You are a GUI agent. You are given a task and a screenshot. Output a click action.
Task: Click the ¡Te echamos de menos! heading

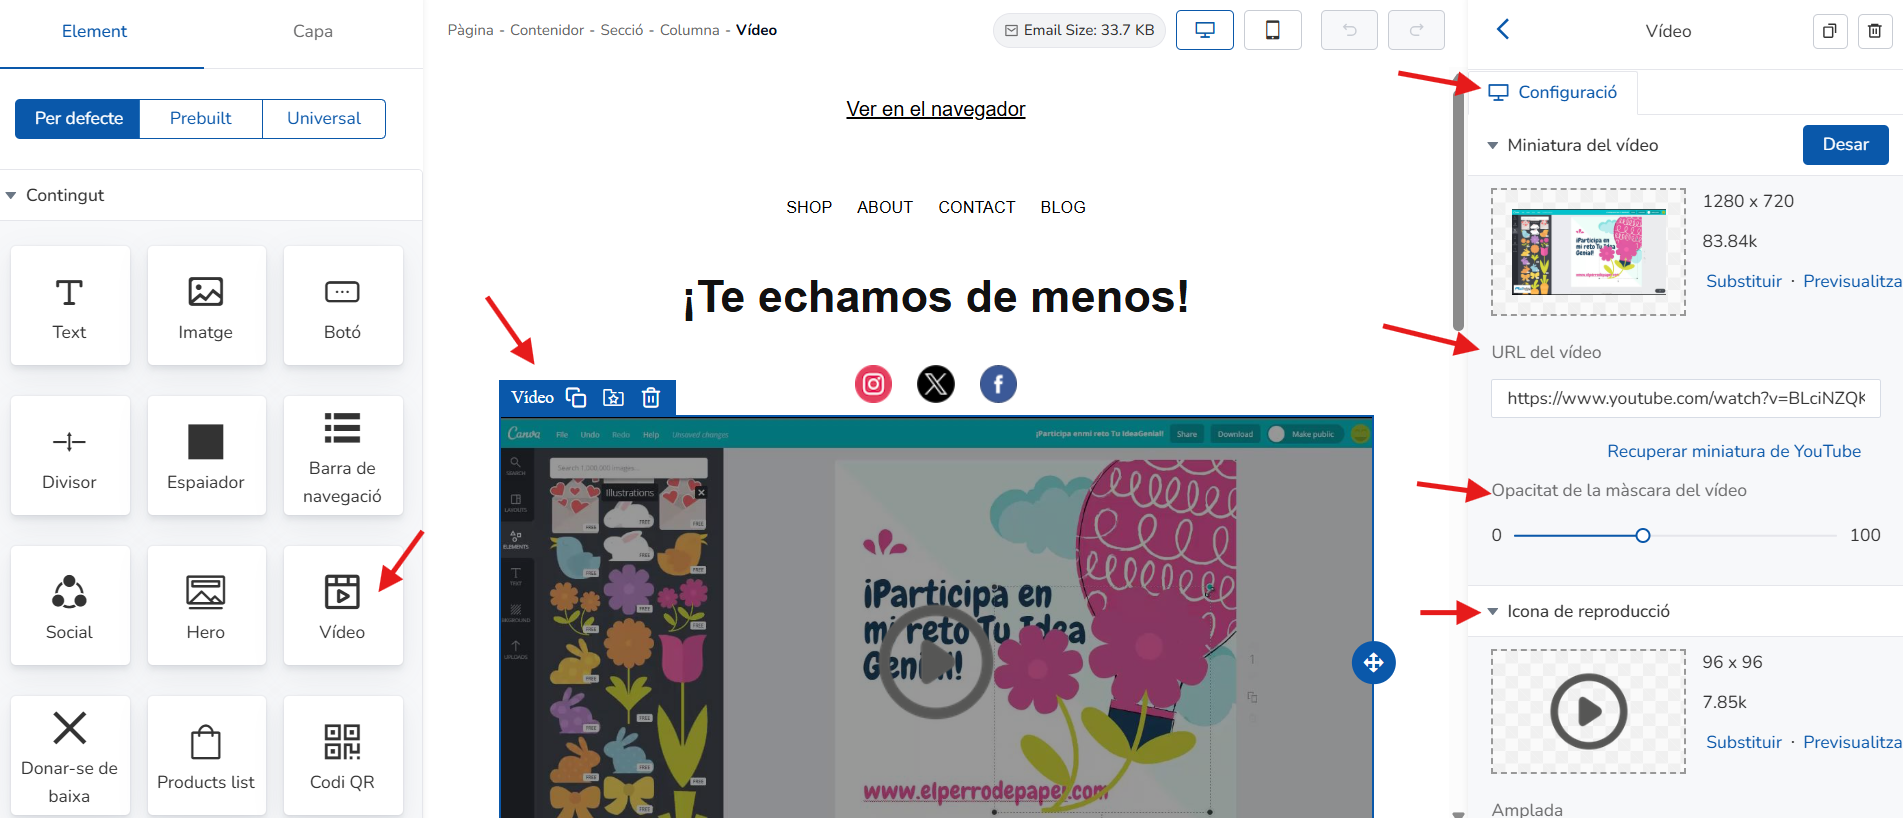click(936, 297)
